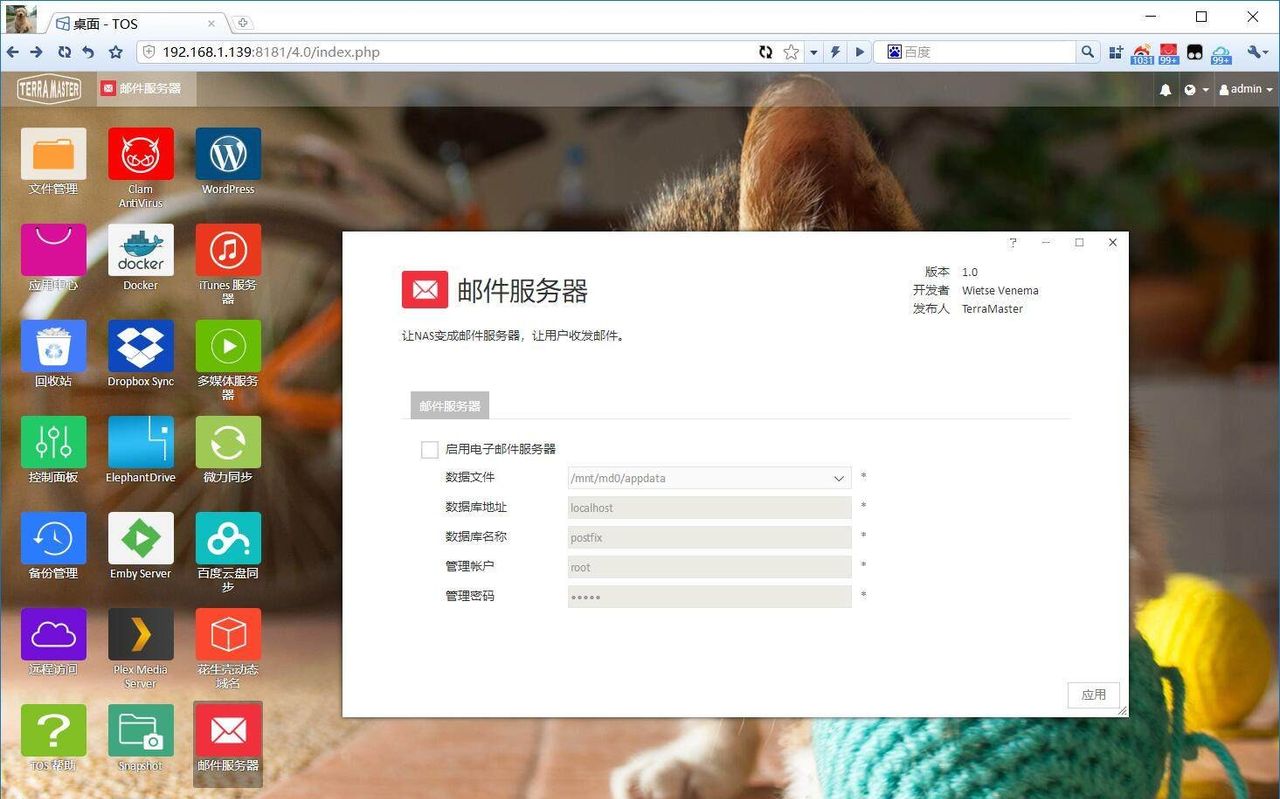Switch to 邮件服务器 taskbar item in the top bar
Viewport: 1280px width, 799px height.
coord(142,89)
